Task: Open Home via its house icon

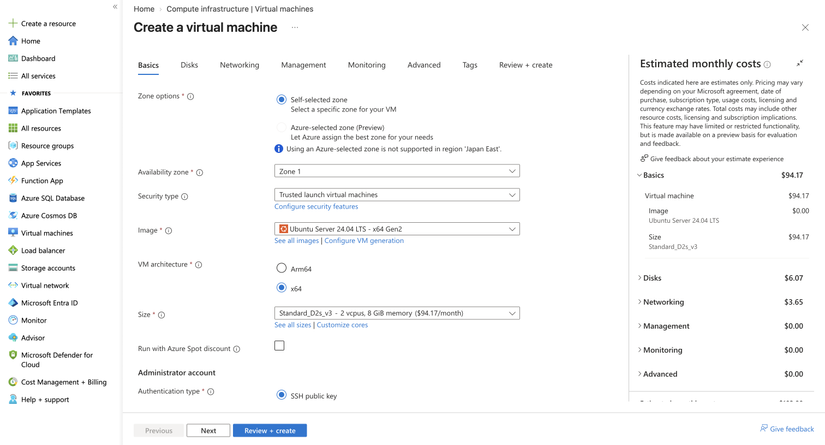Action: 13,41
